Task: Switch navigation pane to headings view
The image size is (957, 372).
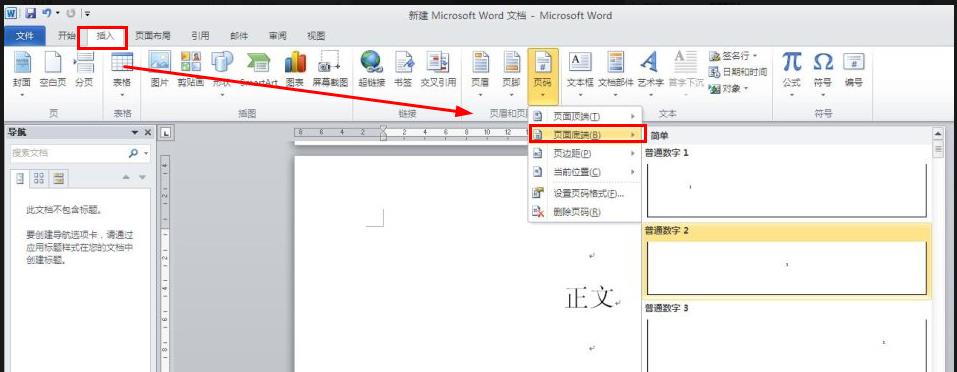Action: [20, 177]
